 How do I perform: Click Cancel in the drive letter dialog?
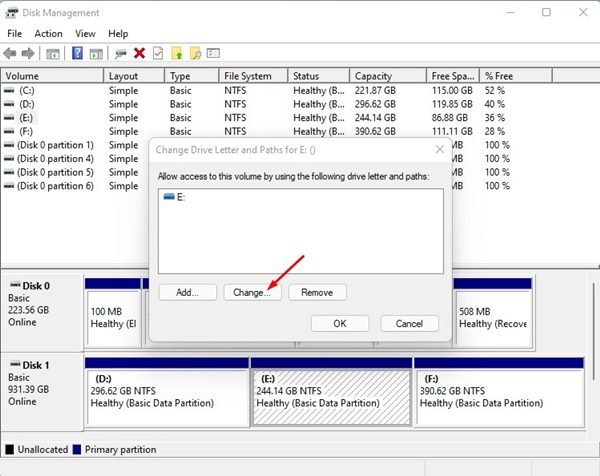click(x=409, y=324)
